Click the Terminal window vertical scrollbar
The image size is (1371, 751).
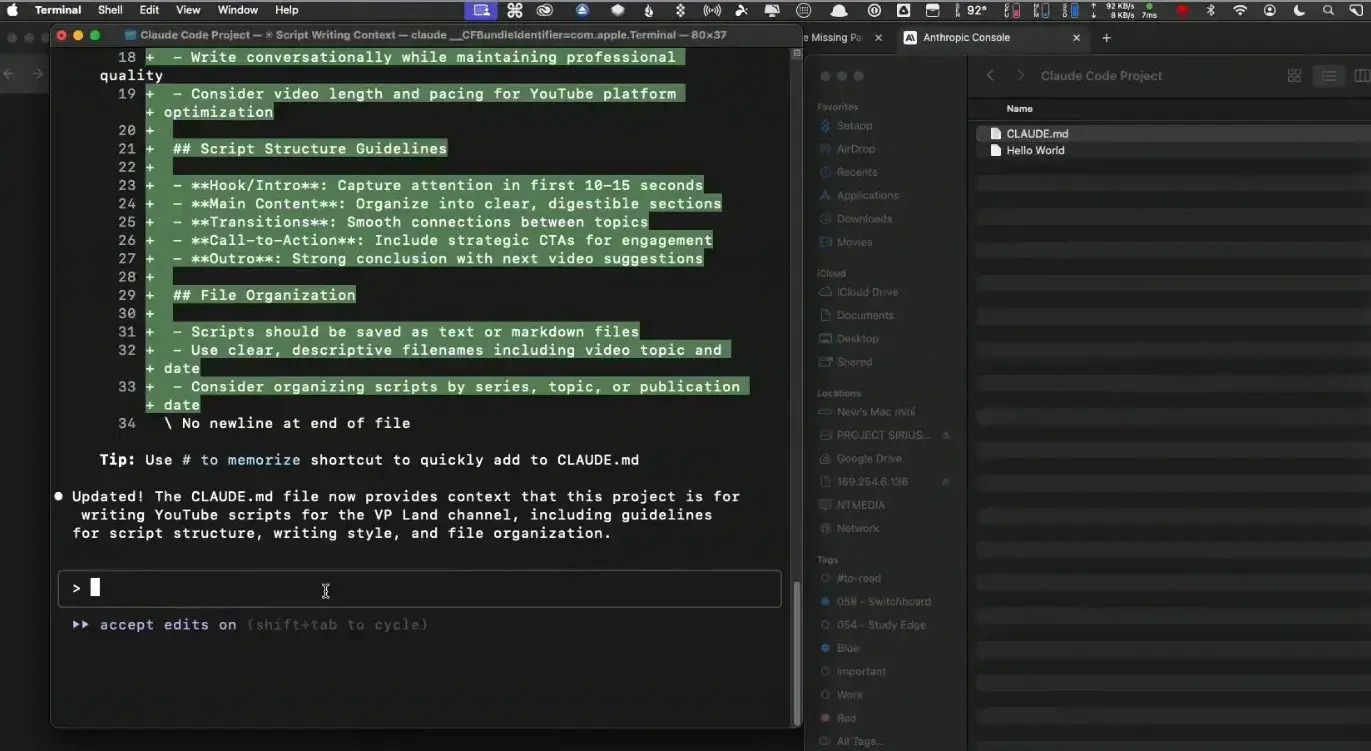click(x=796, y=653)
